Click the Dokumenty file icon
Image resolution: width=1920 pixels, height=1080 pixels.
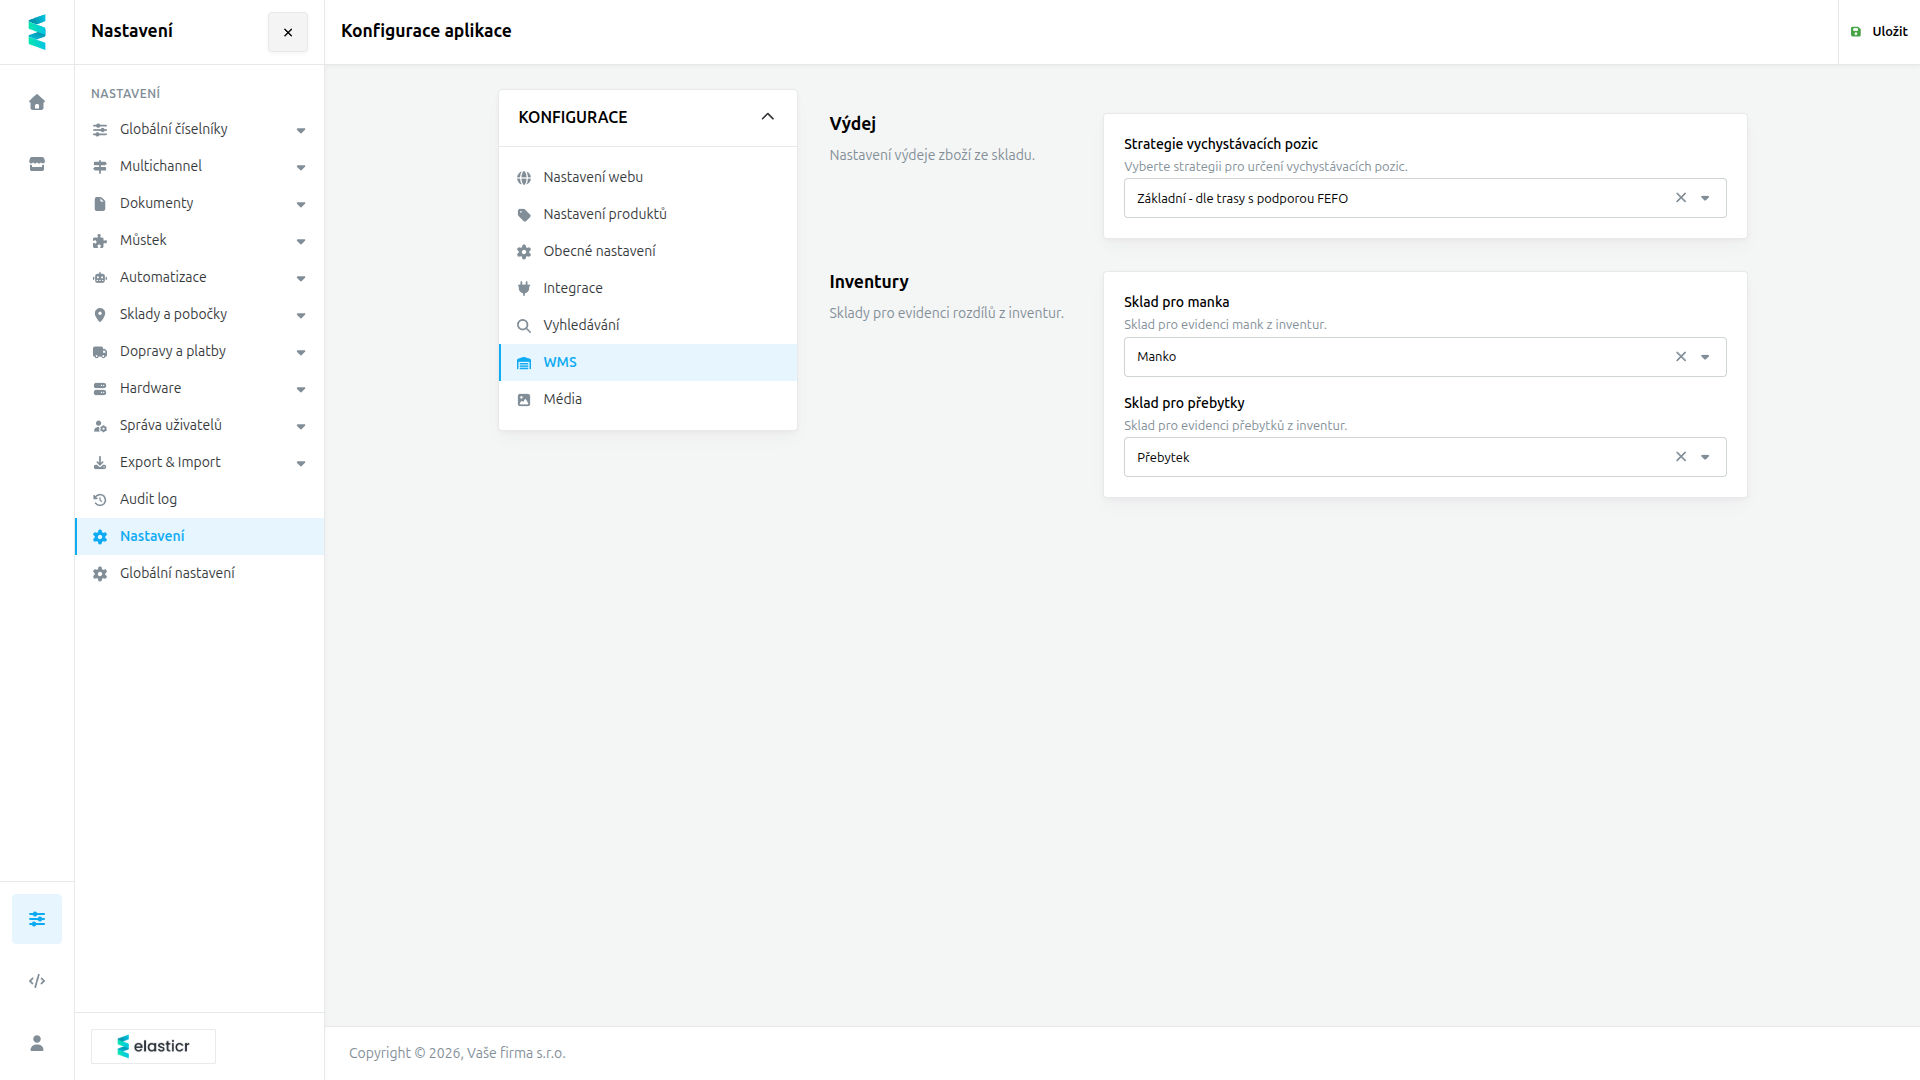coord(100,204)
